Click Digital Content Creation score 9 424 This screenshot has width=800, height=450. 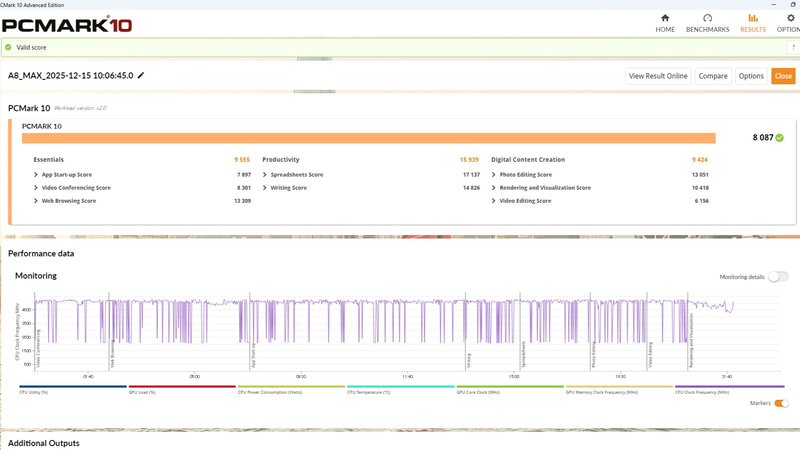[700, 160]
